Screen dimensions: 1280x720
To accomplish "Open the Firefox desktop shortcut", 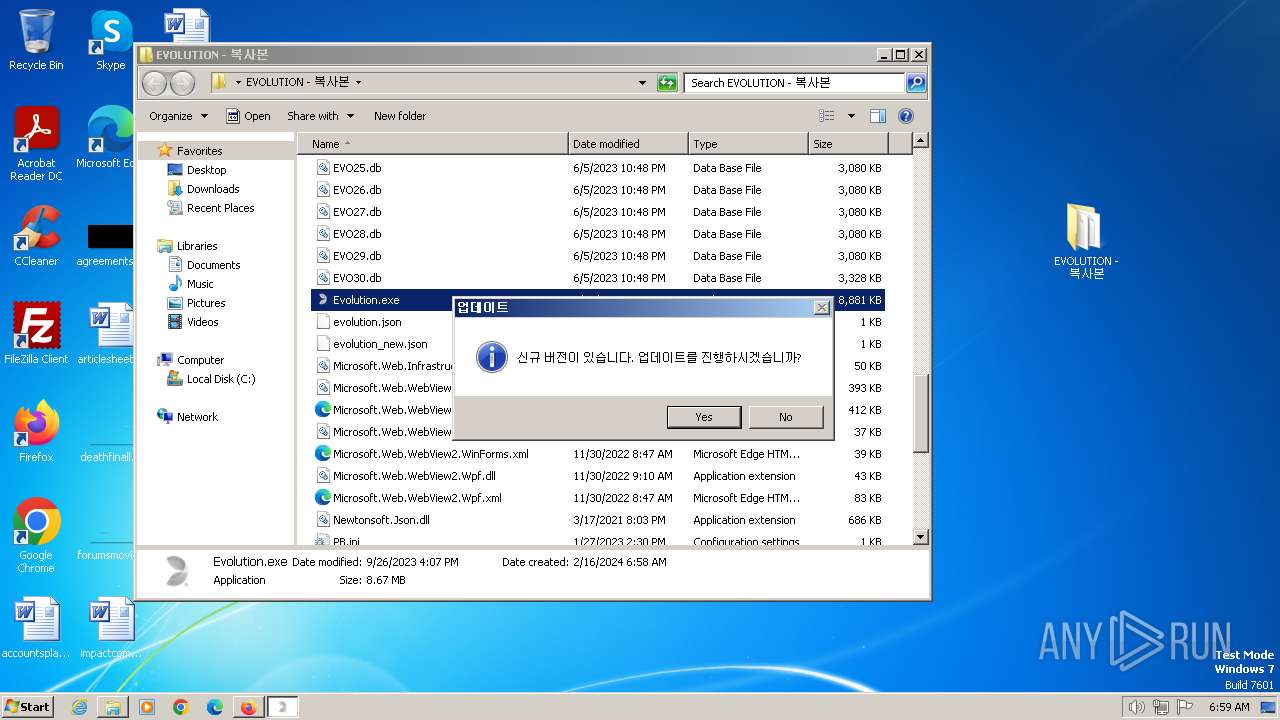I will click(36, 431).
